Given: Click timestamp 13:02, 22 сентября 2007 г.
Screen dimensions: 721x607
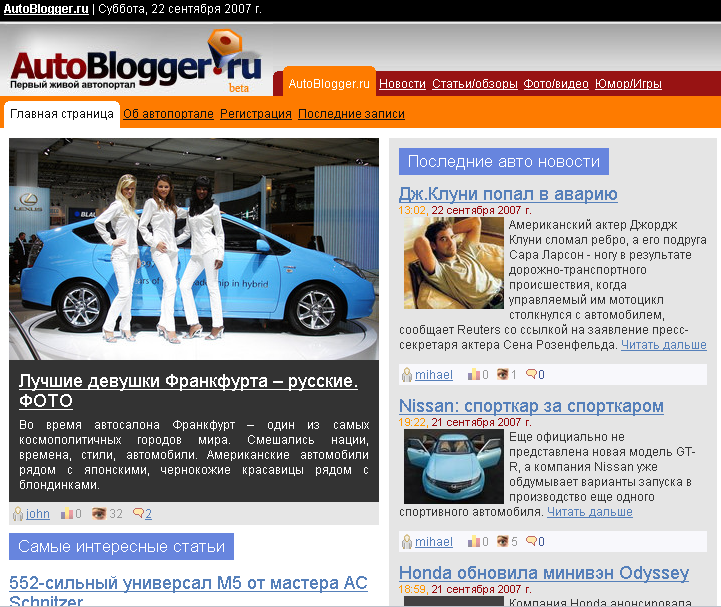Looking at the screenshot, I should coord(465,210).
